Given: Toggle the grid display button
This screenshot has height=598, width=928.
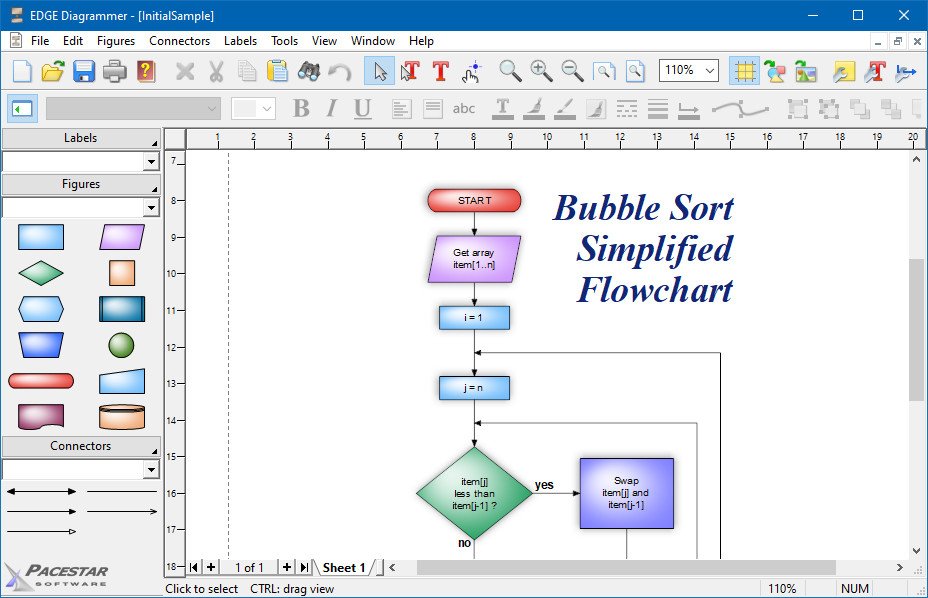Looking at the screenshot, I should 744,71.
